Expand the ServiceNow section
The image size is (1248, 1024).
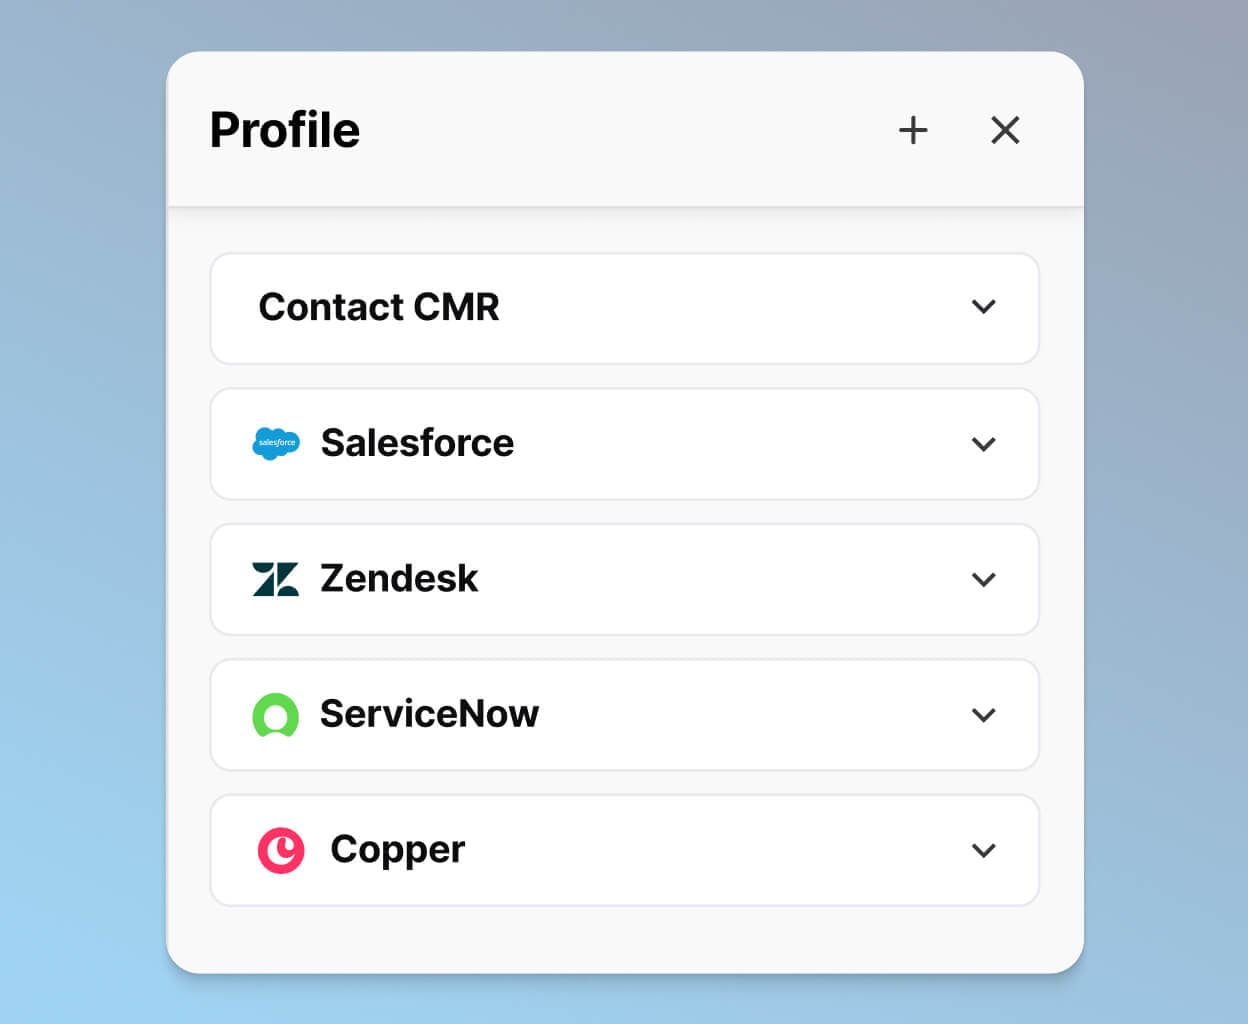[984, 714]
